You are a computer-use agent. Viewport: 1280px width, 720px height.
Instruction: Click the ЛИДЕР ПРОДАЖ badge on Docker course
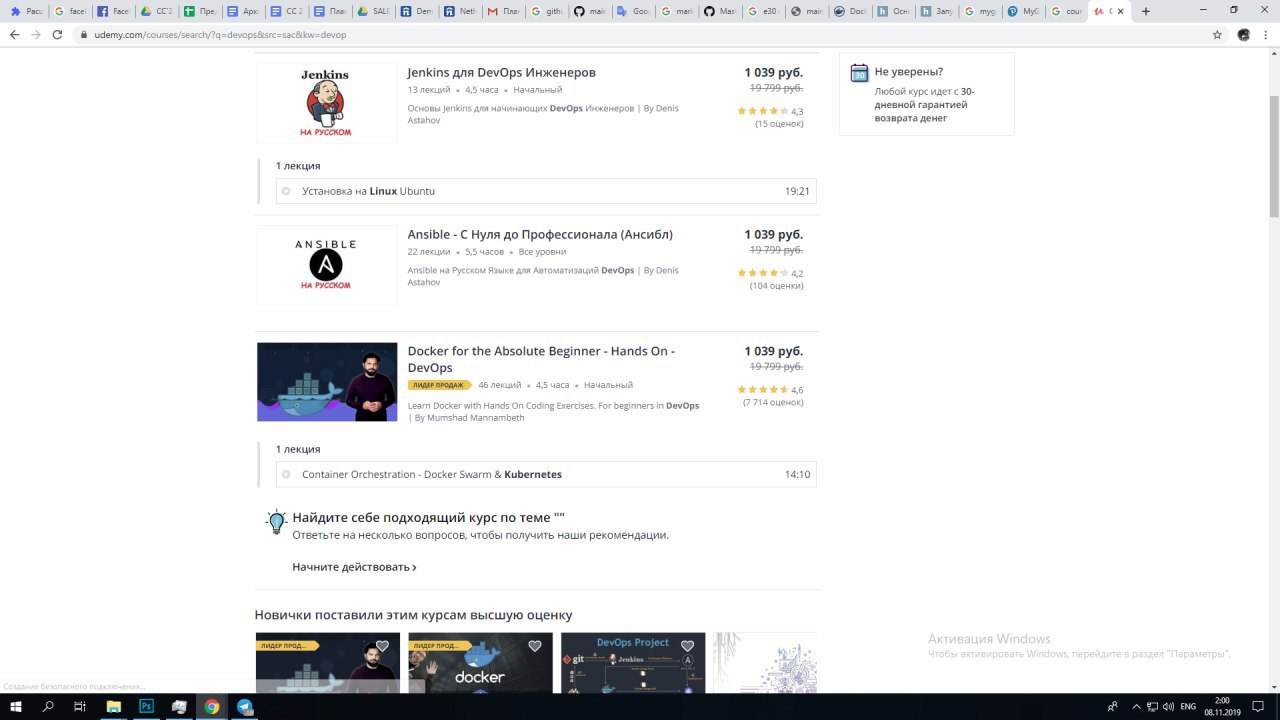click(438, 385)
